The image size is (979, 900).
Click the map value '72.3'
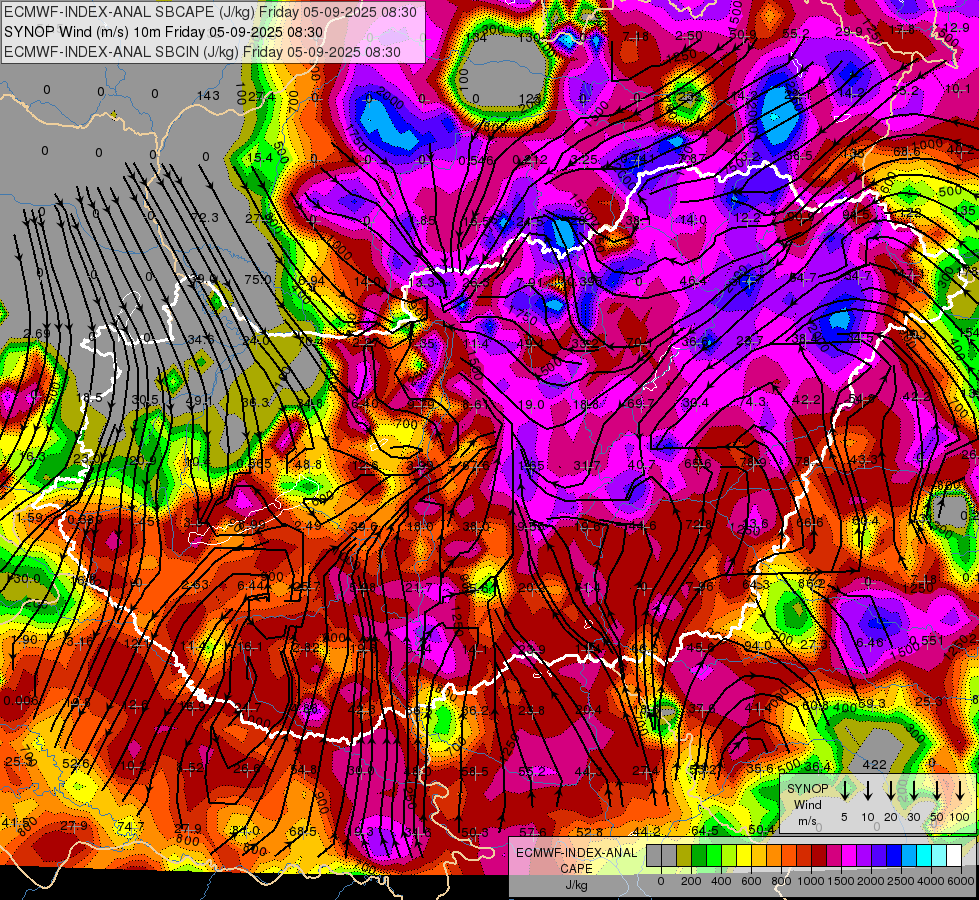click(x=205, y=217)
